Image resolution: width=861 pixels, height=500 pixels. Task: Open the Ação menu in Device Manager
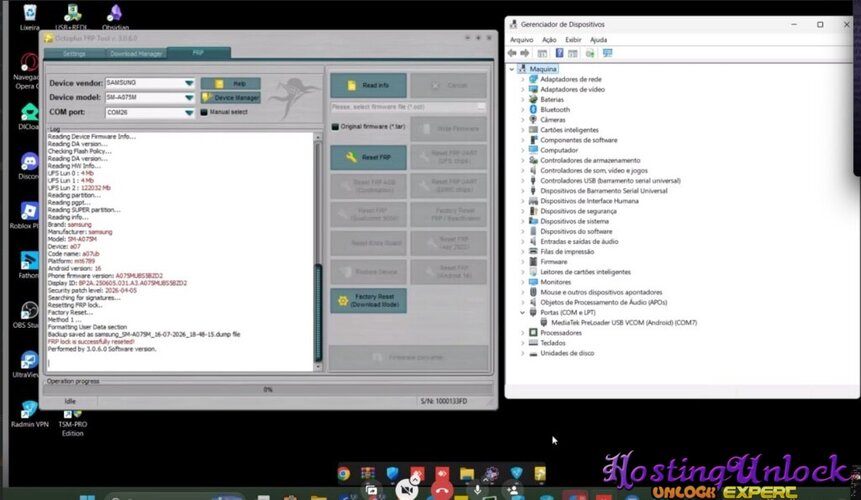549,40
